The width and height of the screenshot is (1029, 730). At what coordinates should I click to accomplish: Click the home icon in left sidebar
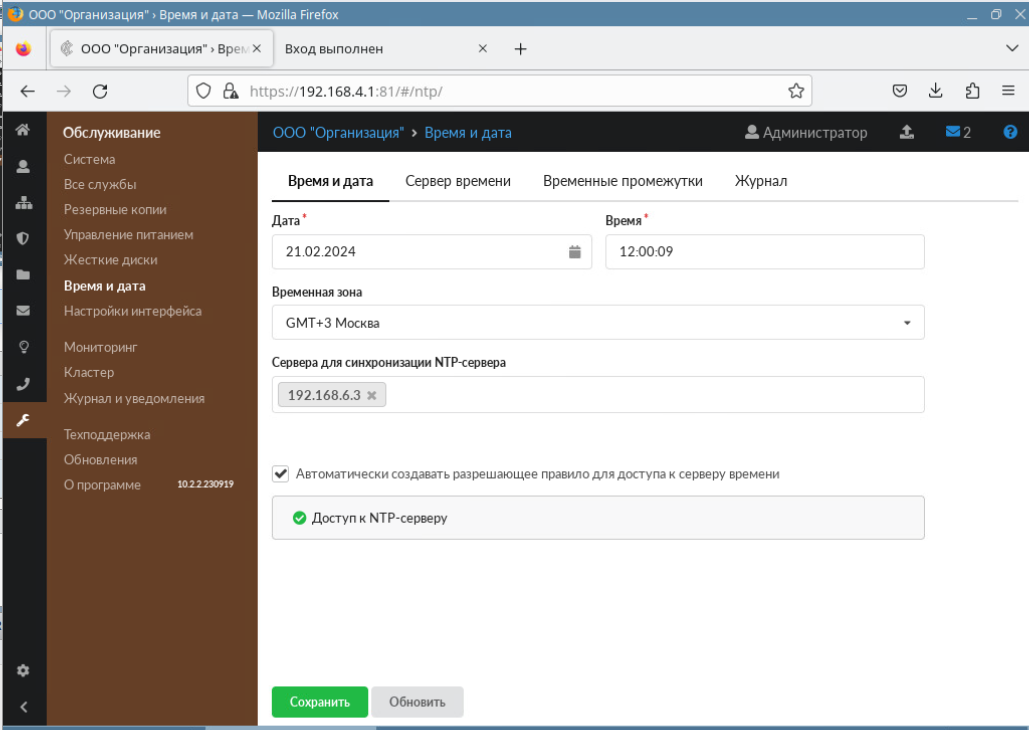pyautogui.click(x=23, y=130)
